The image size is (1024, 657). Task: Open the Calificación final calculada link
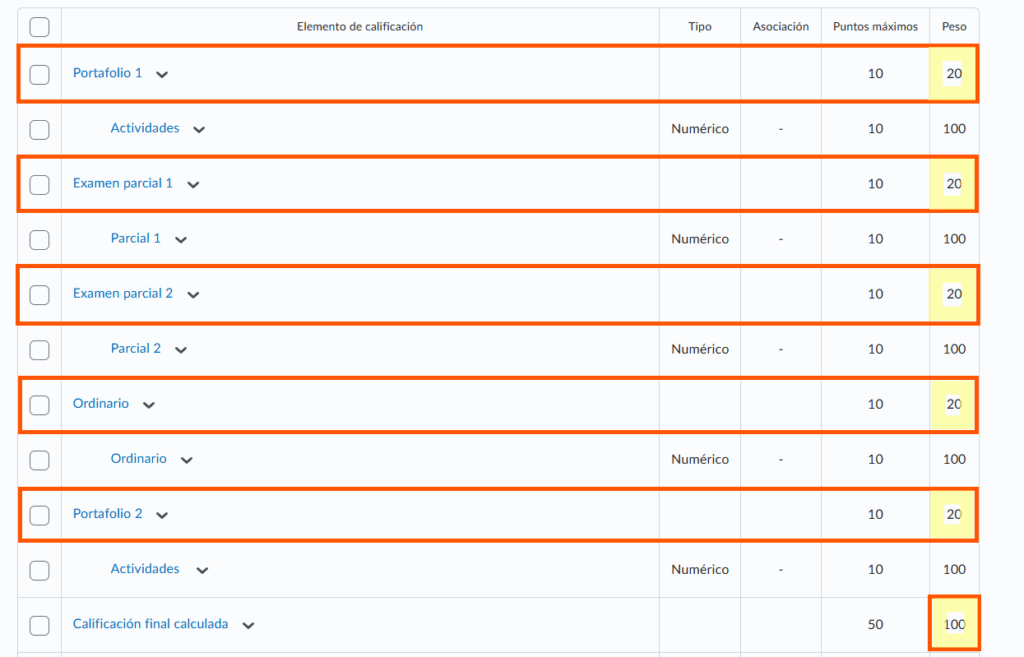(150, 624)
